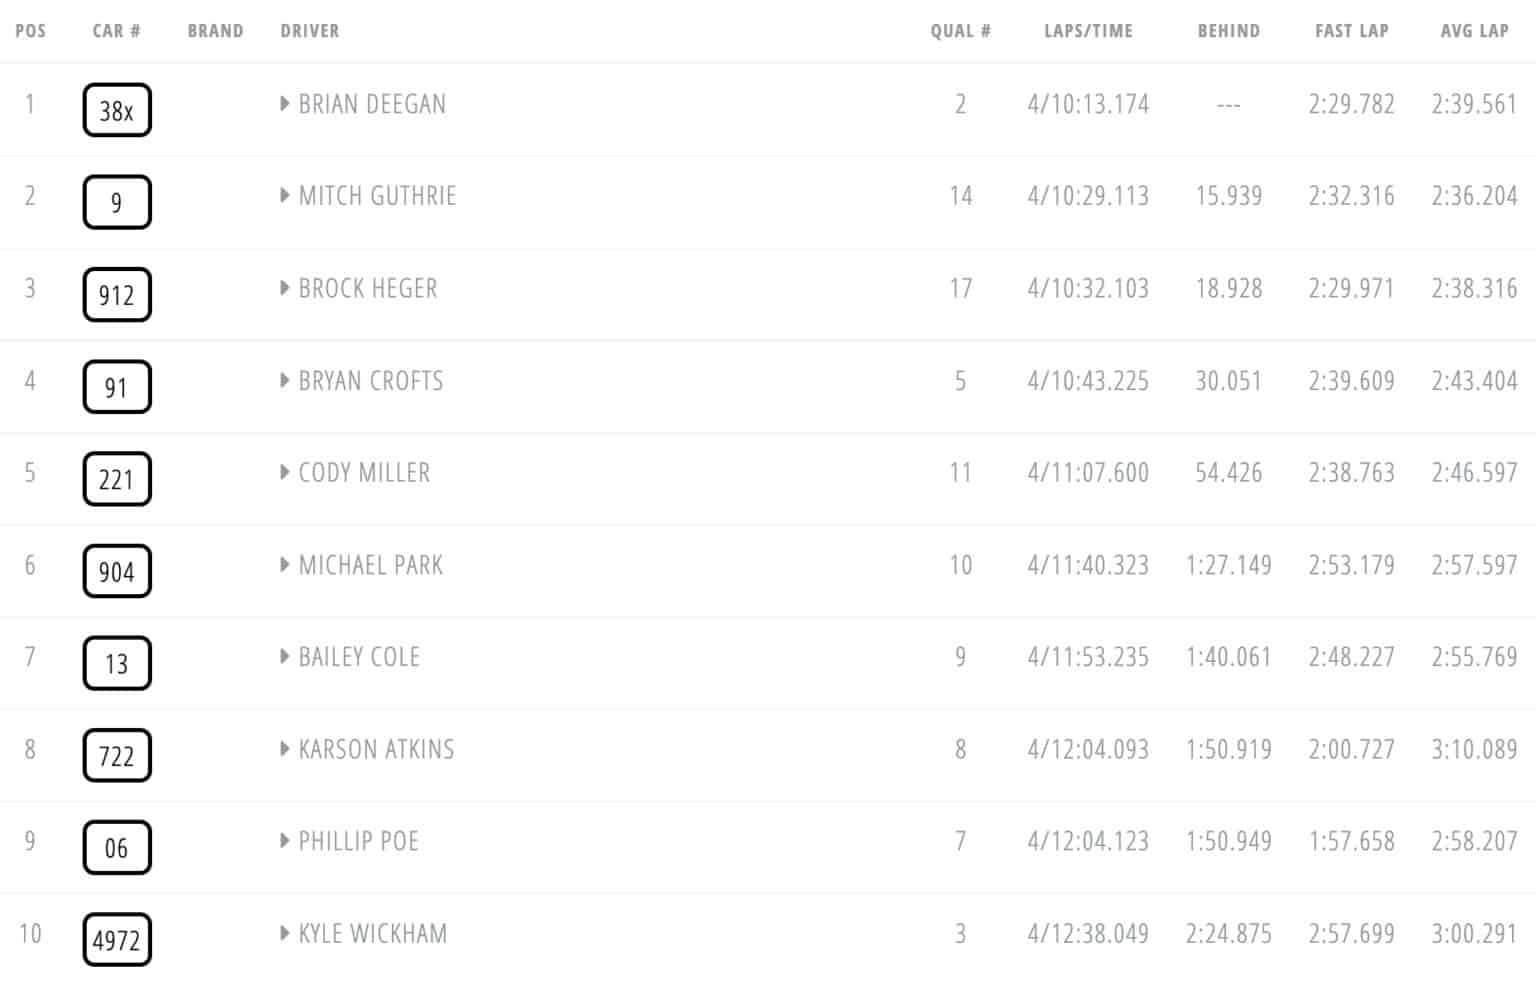The width and height of the screenshot is (1536, 985).
Task: Click the AVG LAP column header
Action: point(1475,31)
